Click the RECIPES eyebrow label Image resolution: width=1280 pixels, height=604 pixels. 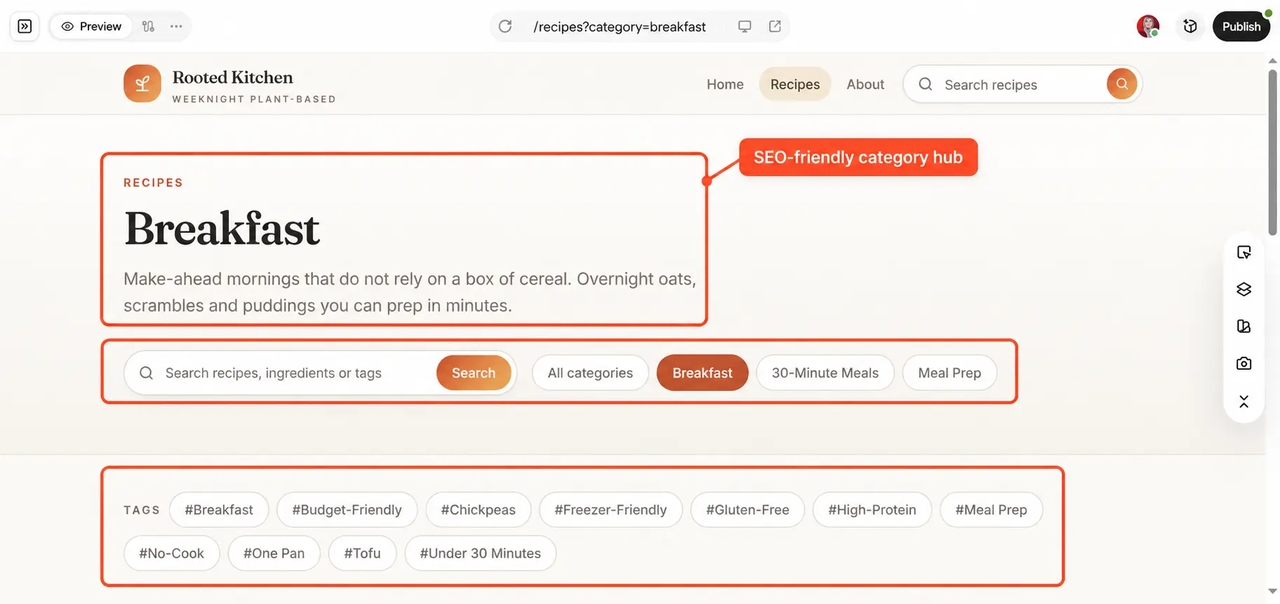coord(153,183)
